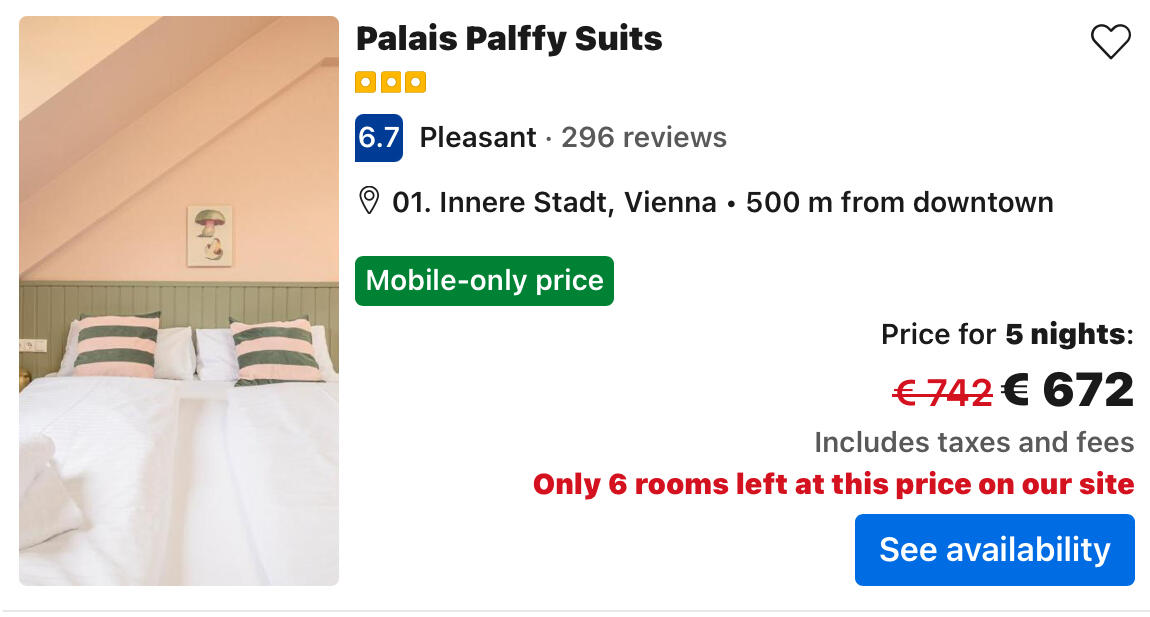Click the Includes taxes and fees note

coord(974,442)
